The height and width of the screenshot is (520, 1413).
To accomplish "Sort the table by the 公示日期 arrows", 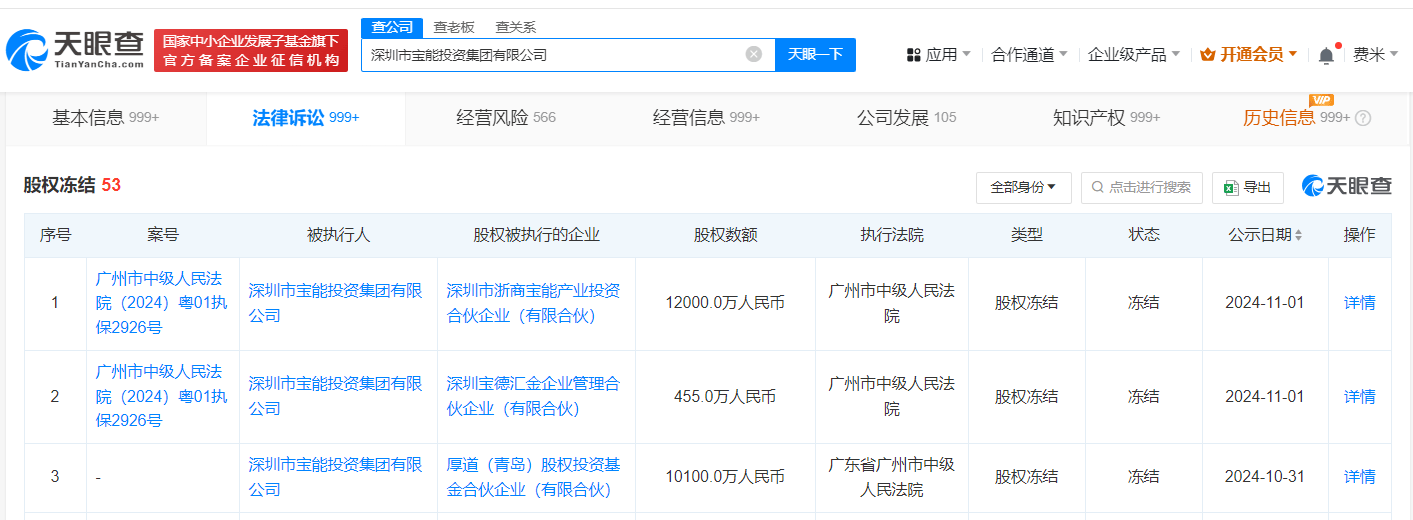I will pyautogui.click(x=1298, y=236).
